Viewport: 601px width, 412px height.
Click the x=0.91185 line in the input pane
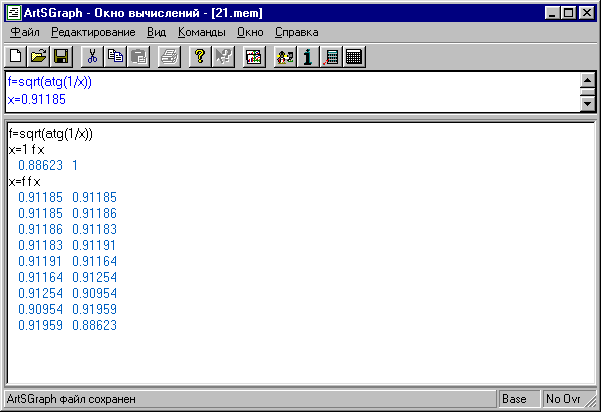[37, 100]
